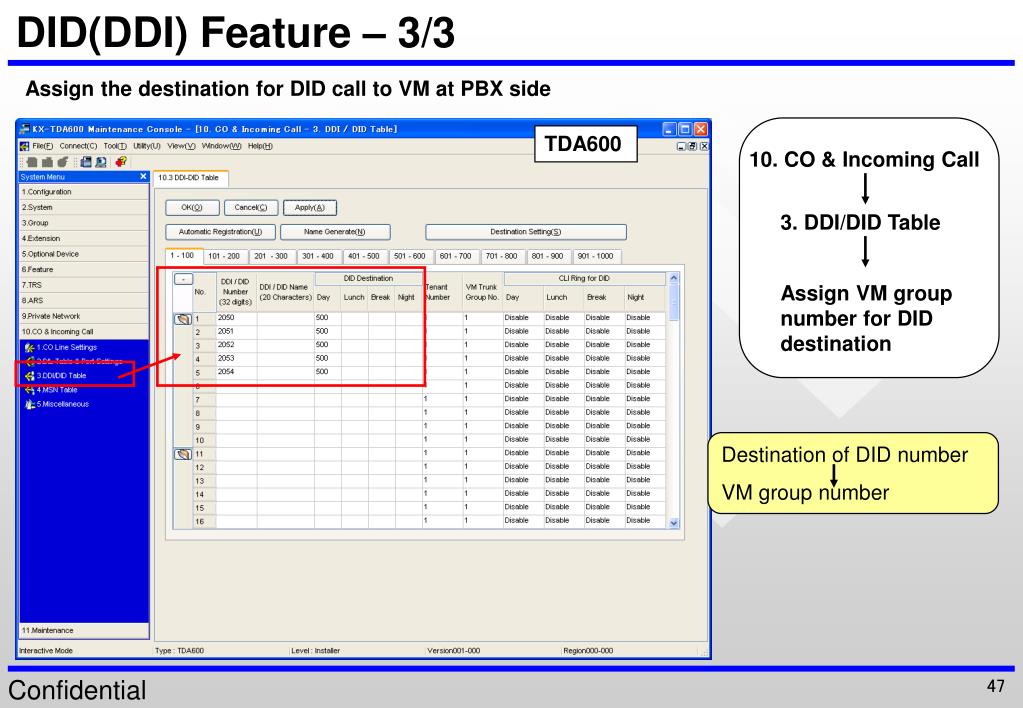Select DDI/DID Number cell "2052"
This screenshot has height=708, width=1023.
pyautogui.click(x=237, y=345)
